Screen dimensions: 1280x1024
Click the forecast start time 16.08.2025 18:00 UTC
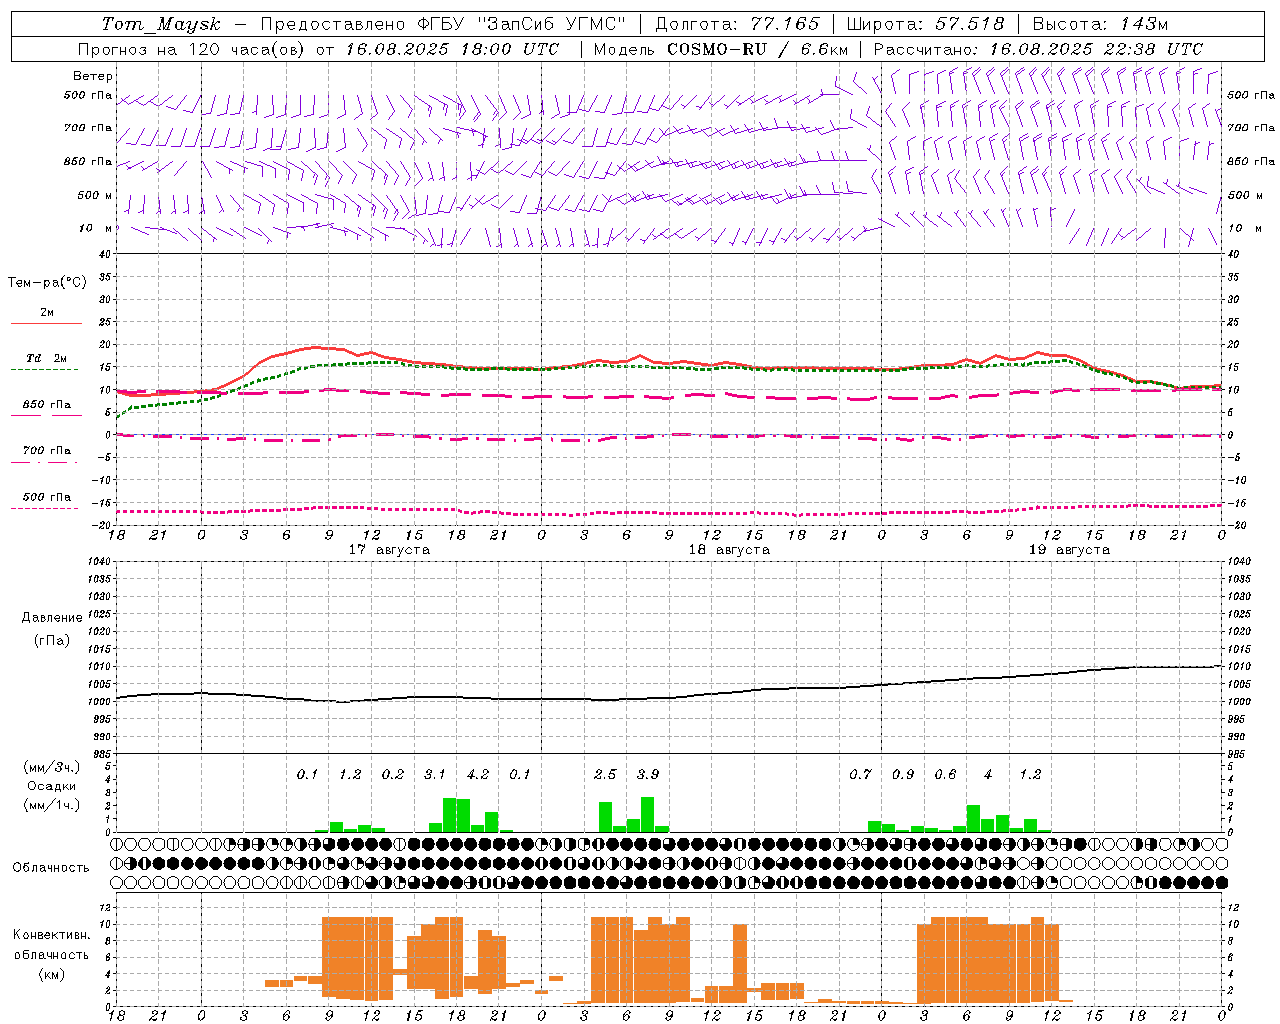[452, 49]
